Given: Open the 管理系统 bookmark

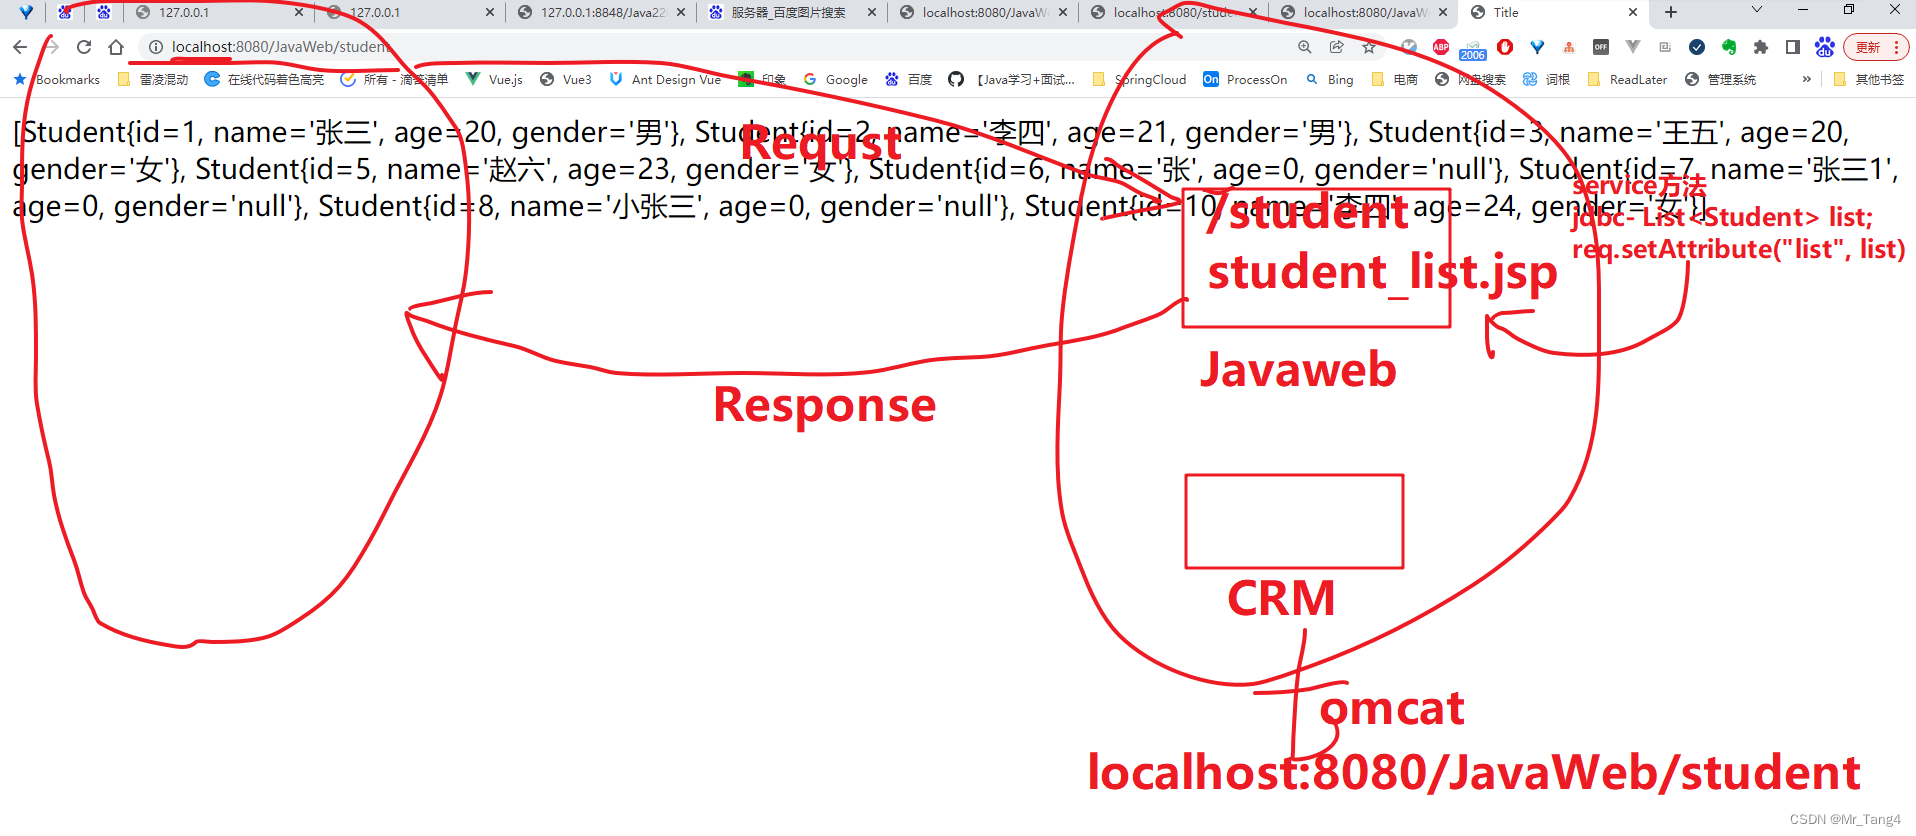Looking at the screenshot, I should coord(1720,79).
